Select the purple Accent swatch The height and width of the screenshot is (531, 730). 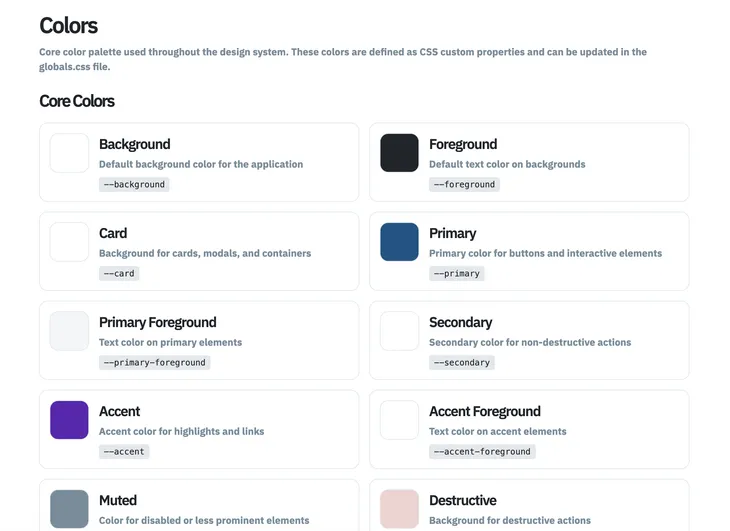[69, 420]
